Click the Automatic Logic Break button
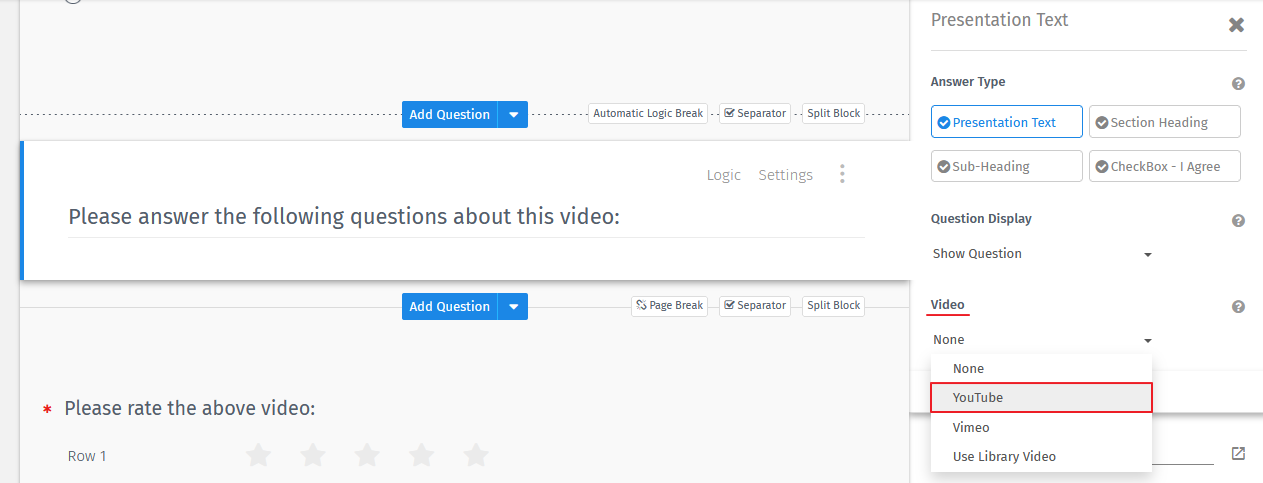Viewport: 1263px width, 483px height. [x=648, y=113]
